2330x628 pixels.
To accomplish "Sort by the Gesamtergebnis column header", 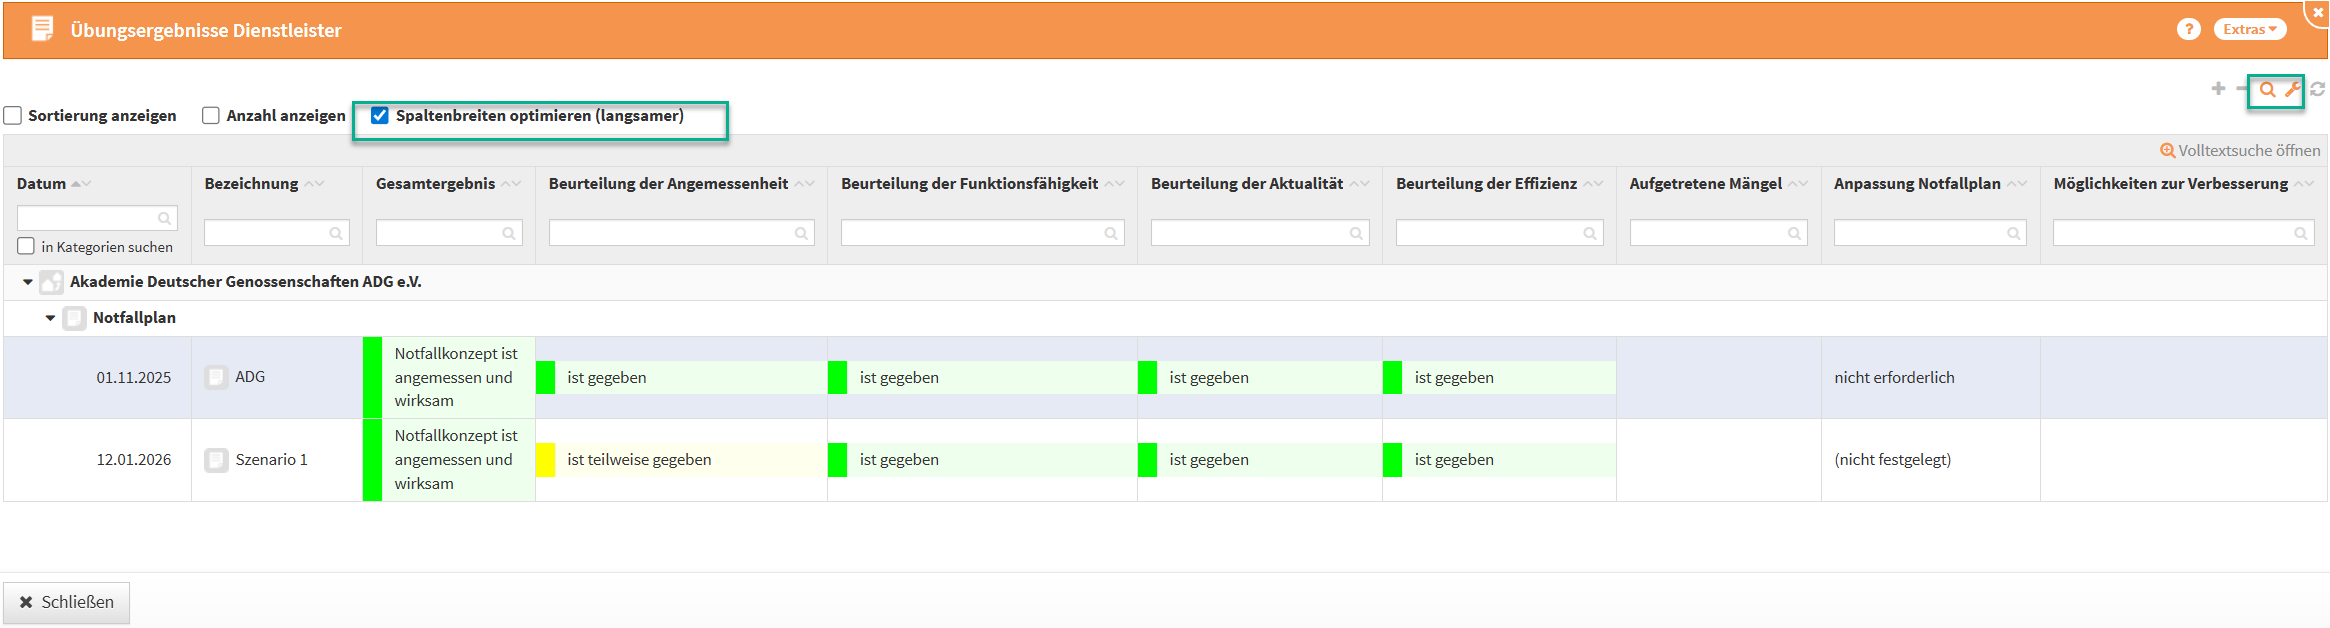I will pyautogui.click(x=435, y=184).
